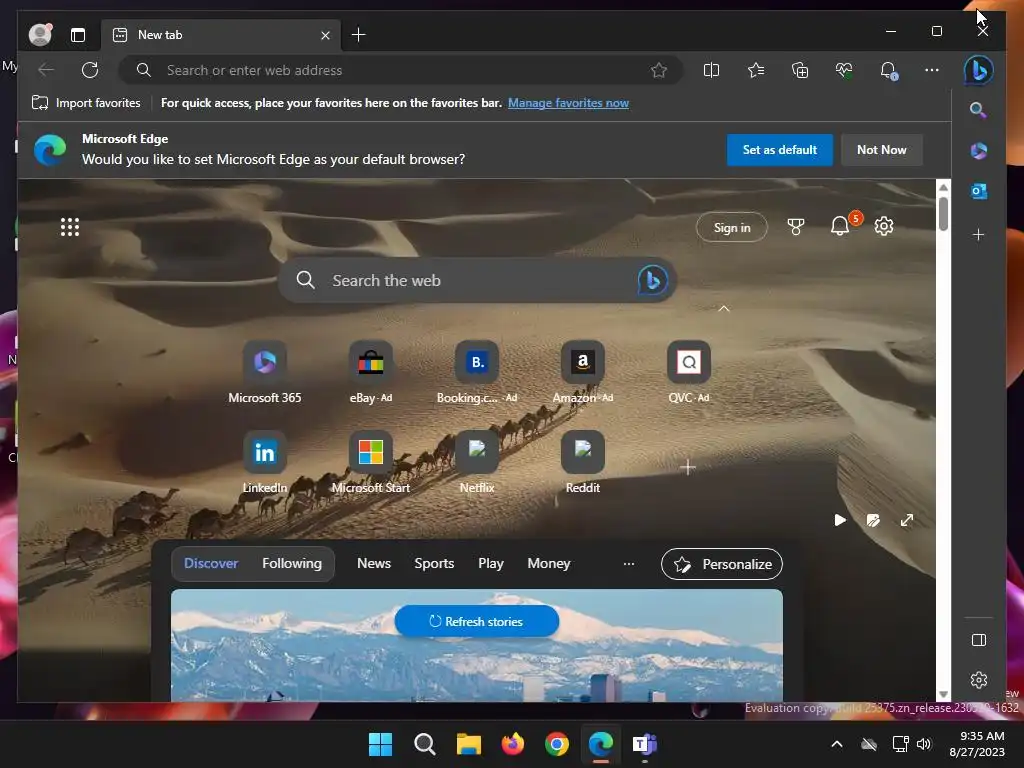This screenshot has width=1024, height=768.
Task: Open edit background icon
Action: click(873, 520)
